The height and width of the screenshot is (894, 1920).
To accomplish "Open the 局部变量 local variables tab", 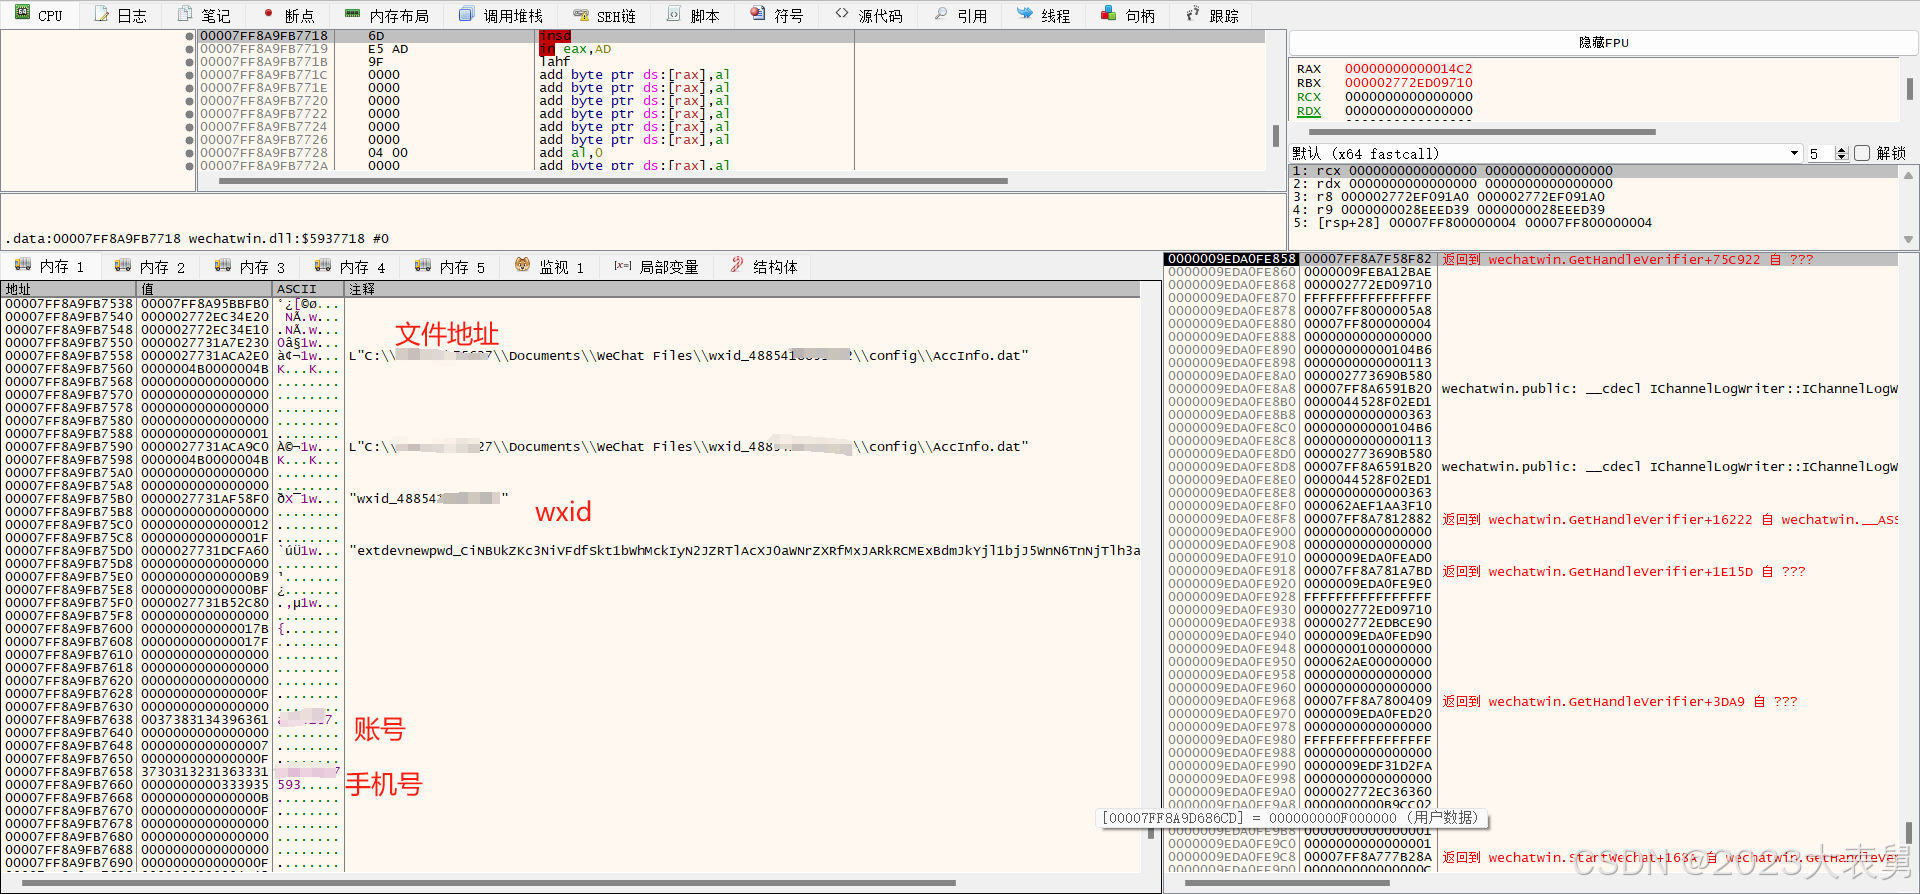I will (x=657, y=266).
